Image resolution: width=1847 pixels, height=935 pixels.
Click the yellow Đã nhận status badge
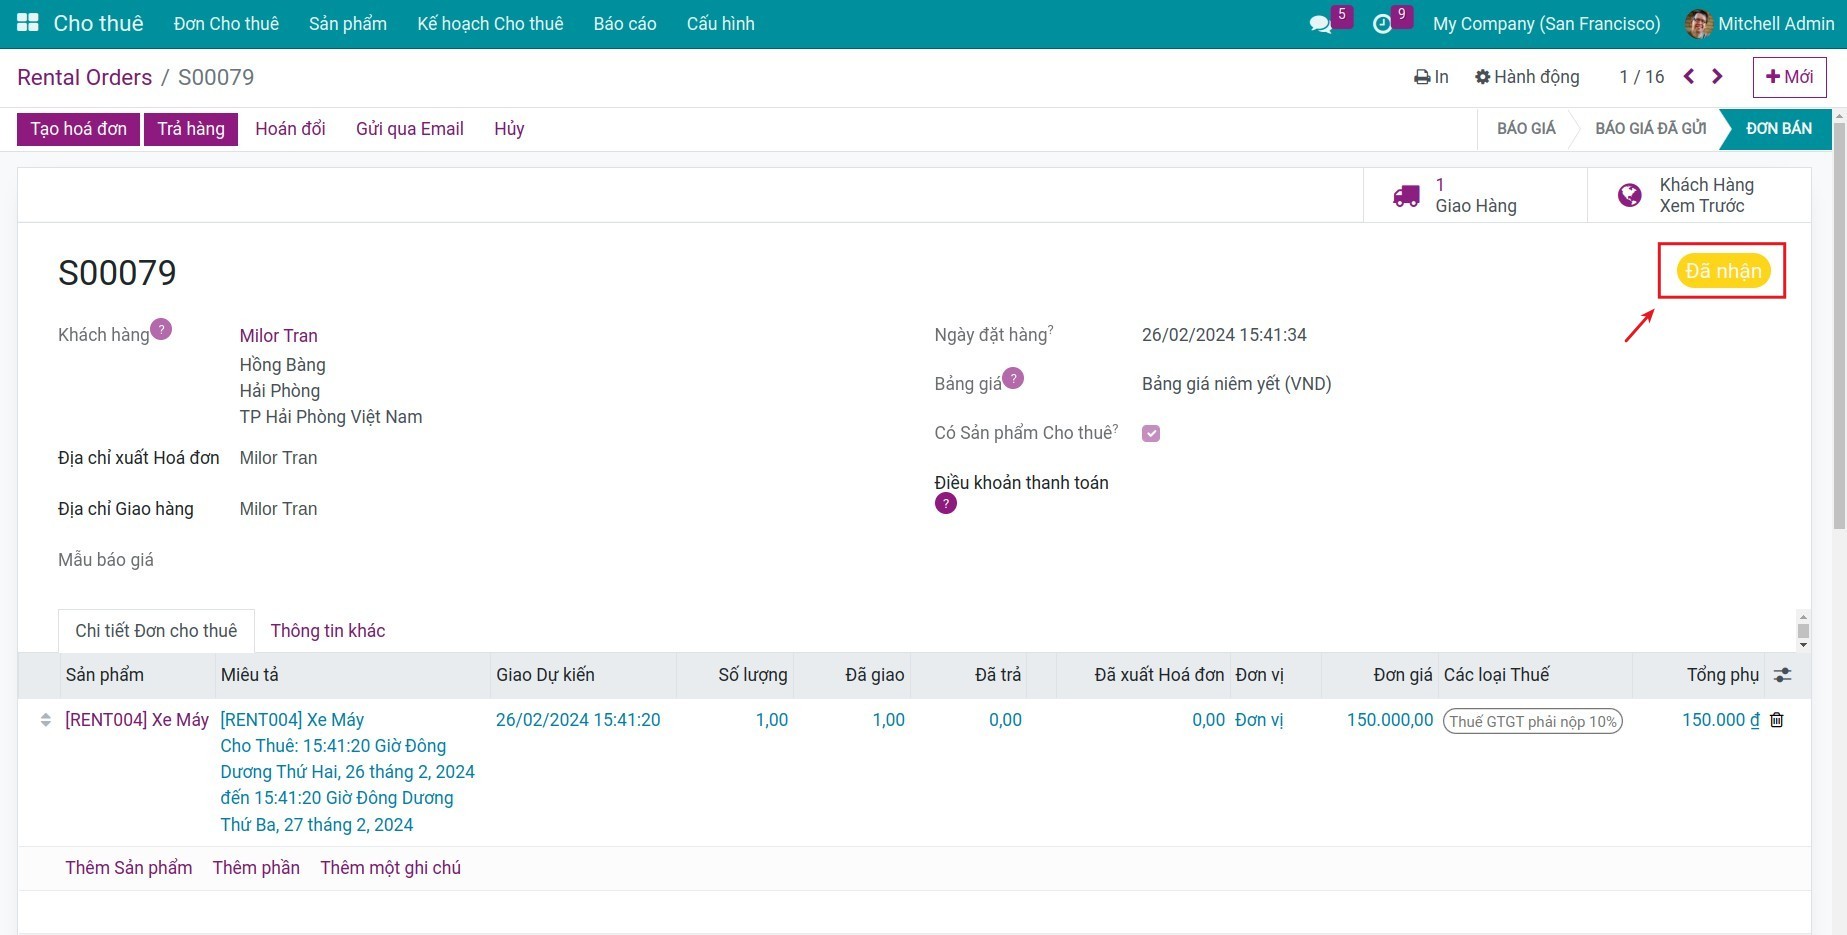coord(1722,271)
